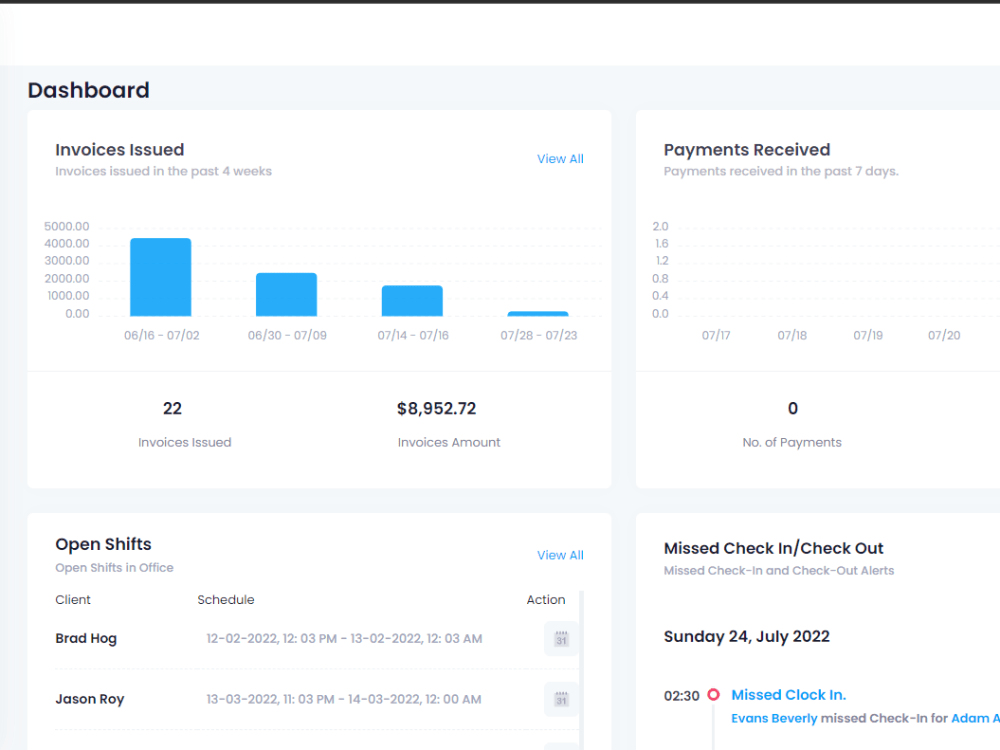Click the red missed clock-in alert marker

tap(714, 694)
